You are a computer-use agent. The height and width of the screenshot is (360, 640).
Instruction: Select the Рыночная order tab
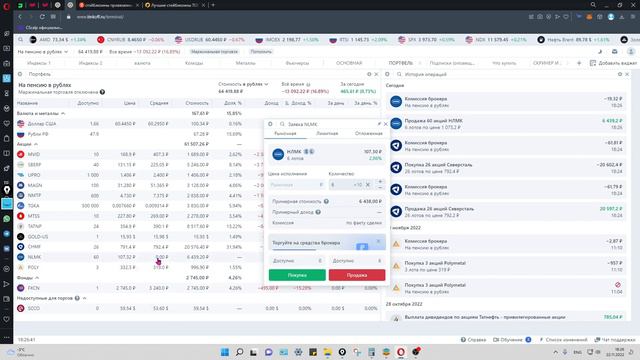(285, 133)
